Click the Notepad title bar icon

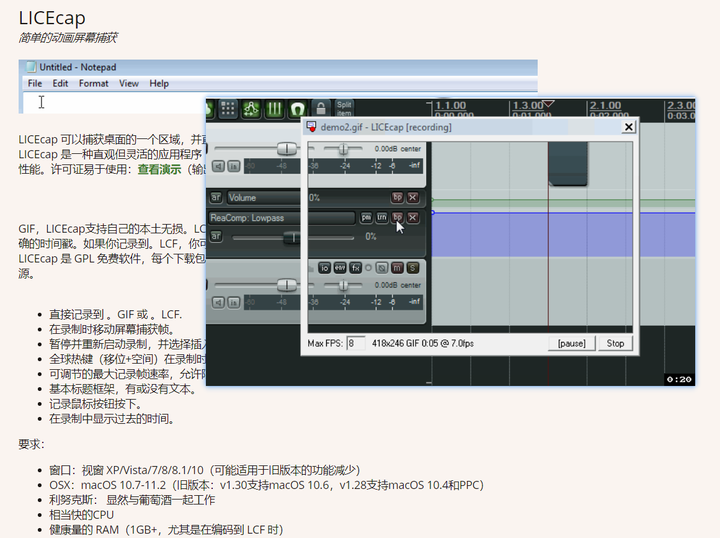click(31, 67)
